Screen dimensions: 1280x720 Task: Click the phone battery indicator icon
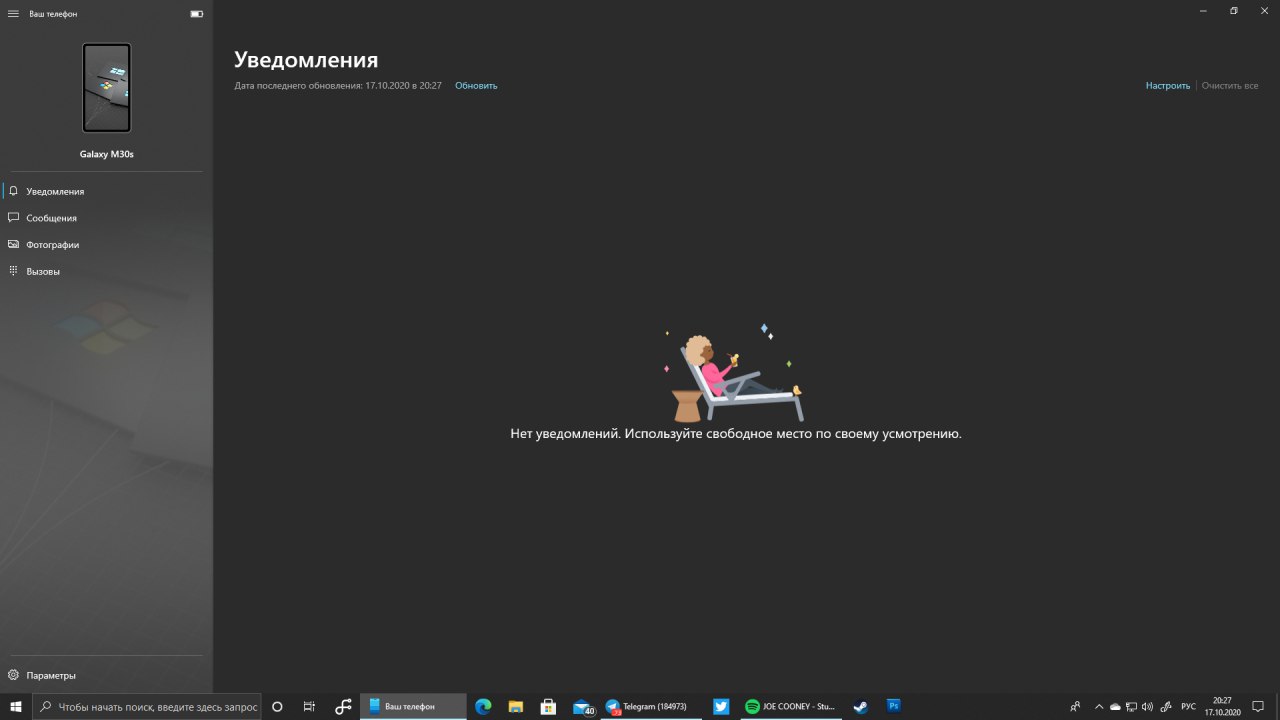coord(196,14)
